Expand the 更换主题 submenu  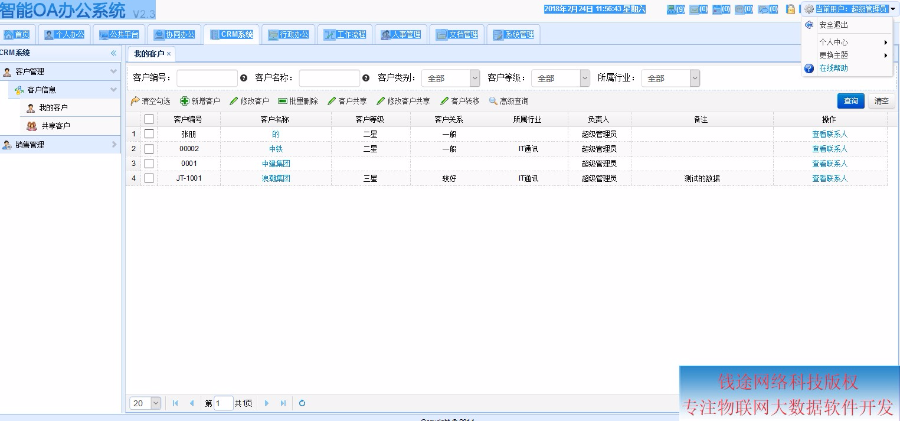click(848, 55)
